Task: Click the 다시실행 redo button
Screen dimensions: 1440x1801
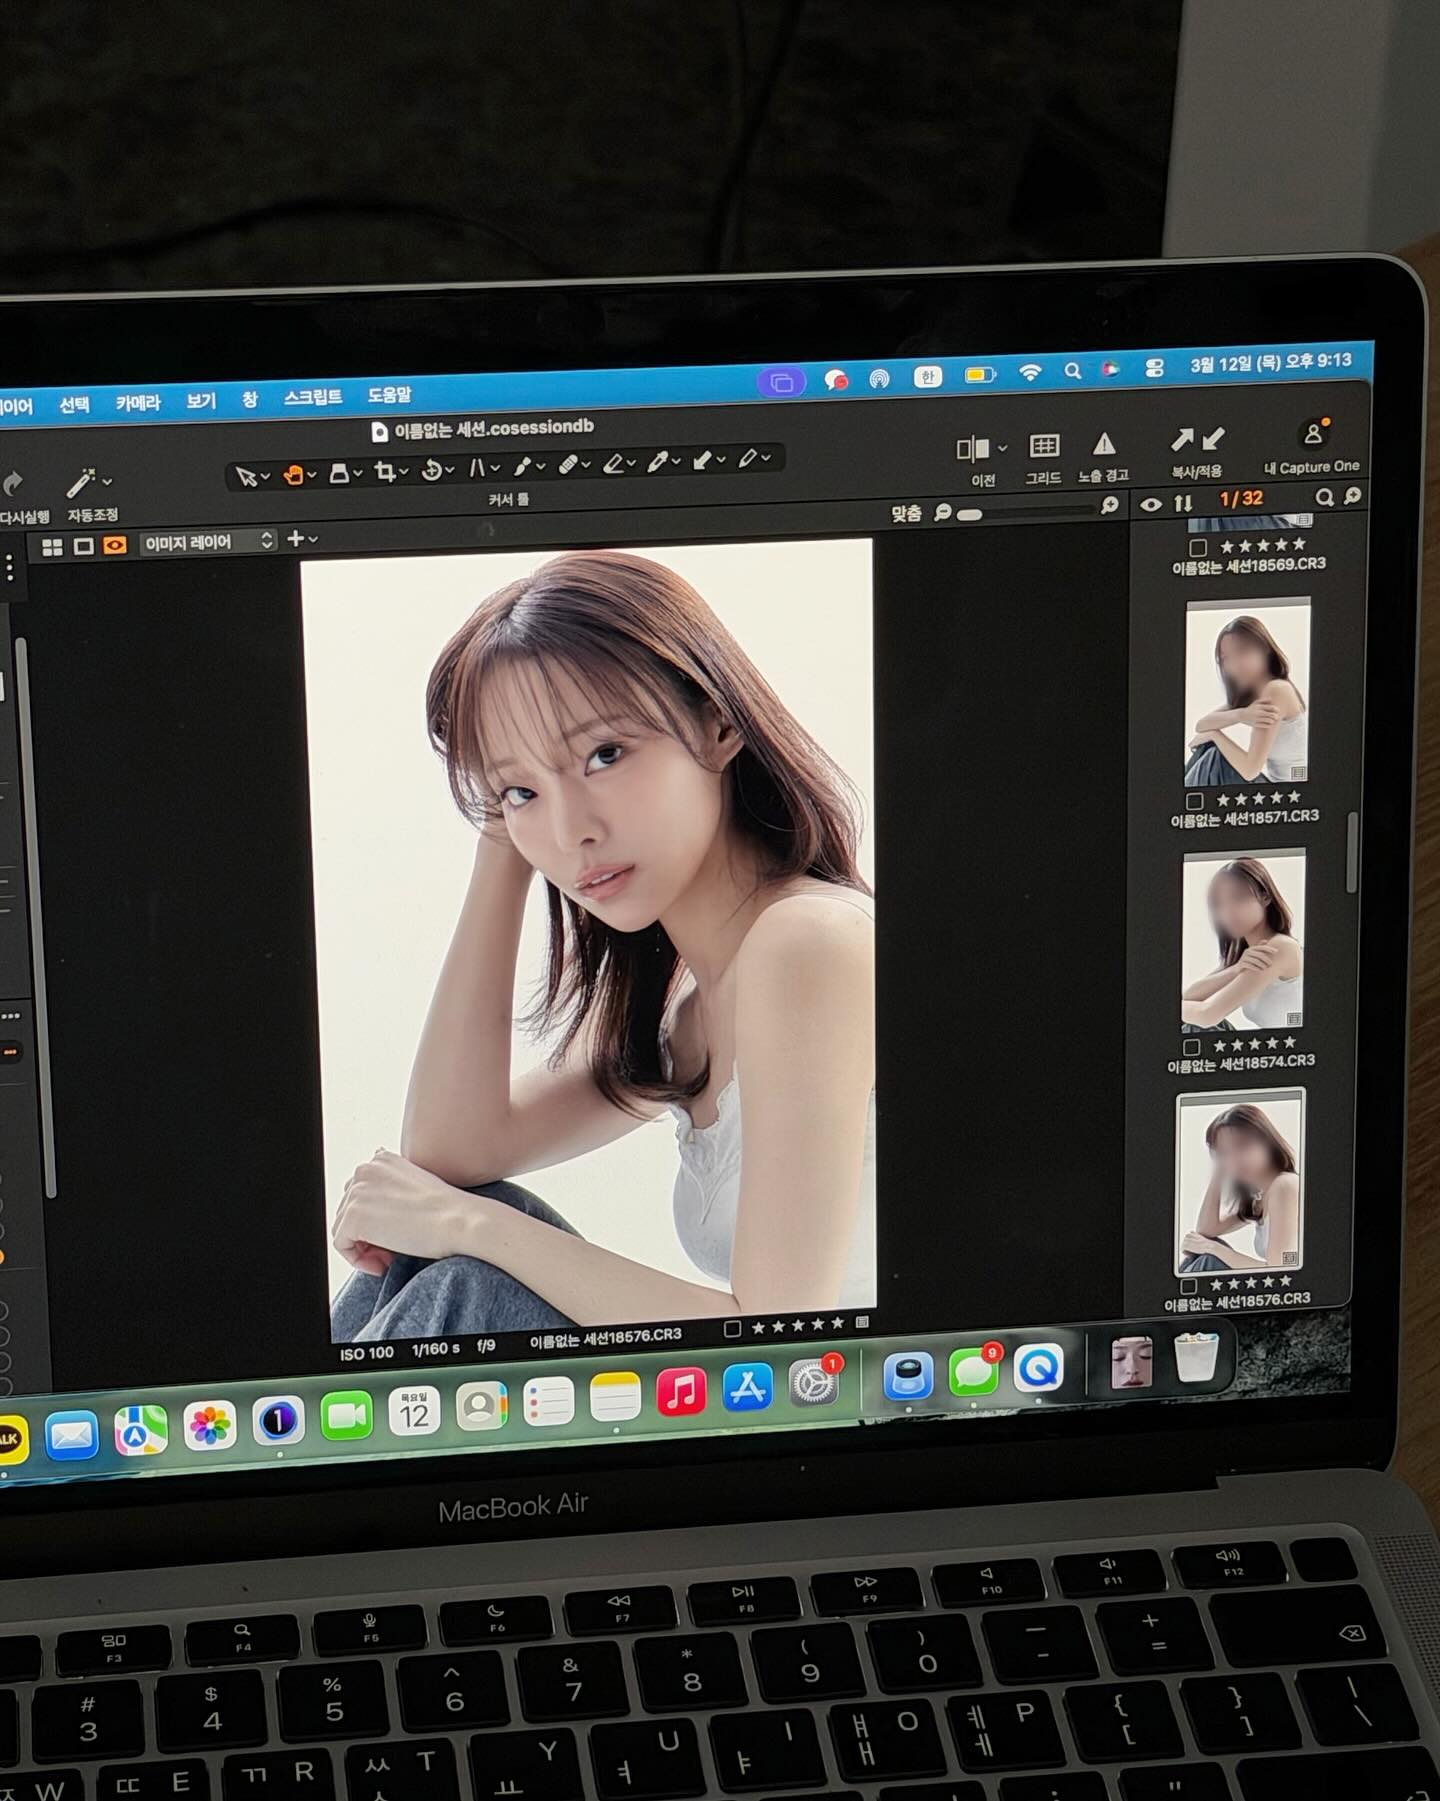Action: coord(14,486)
